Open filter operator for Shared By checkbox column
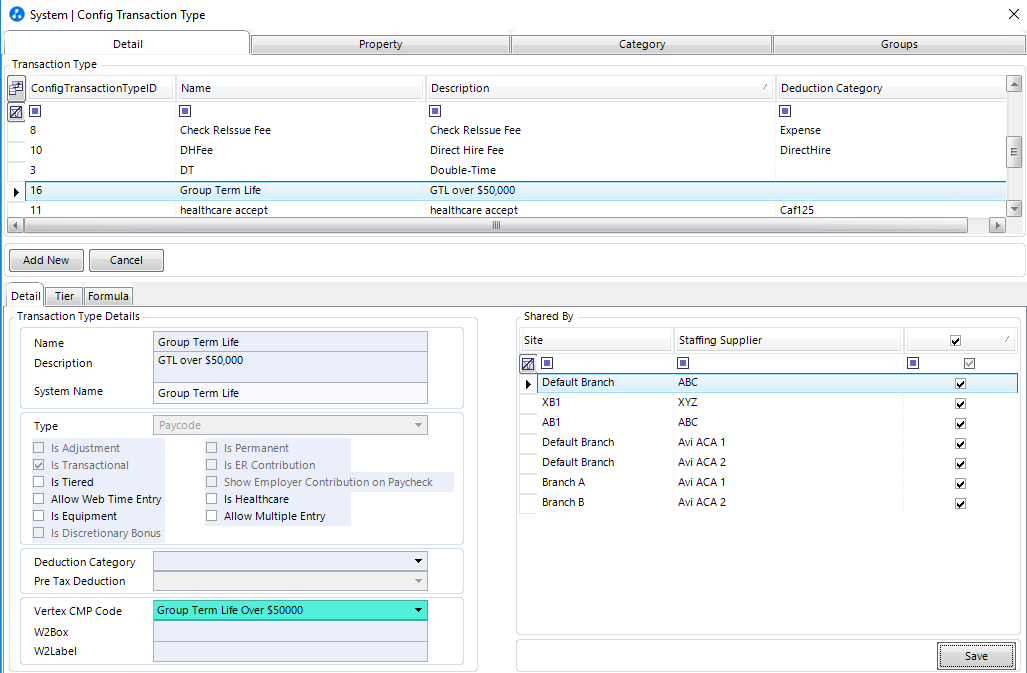The image size is (1027, 673). [913, 363]
